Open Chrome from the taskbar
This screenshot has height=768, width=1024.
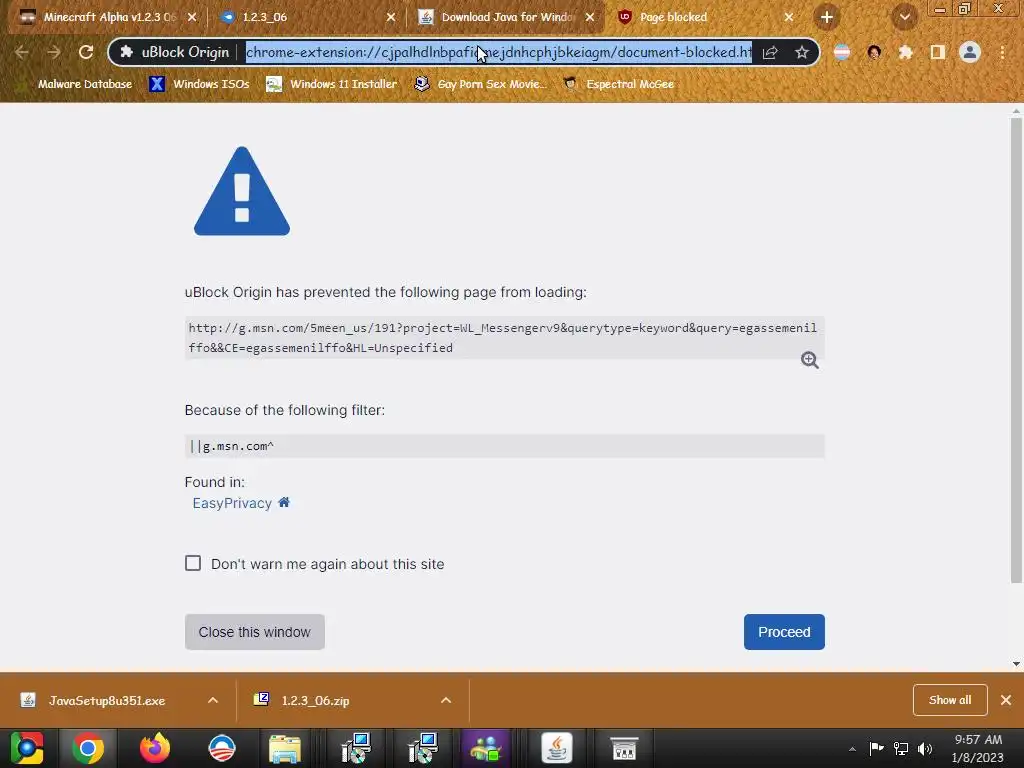(88, 748)
